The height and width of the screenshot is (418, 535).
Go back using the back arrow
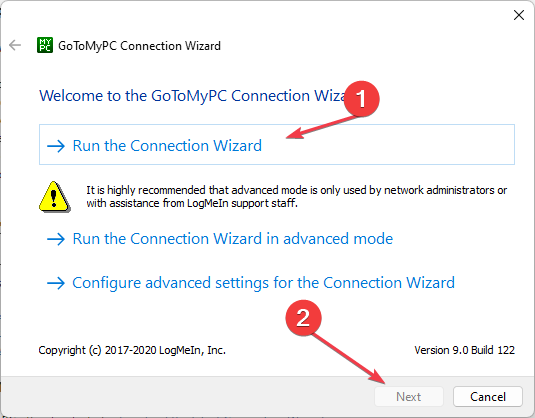pos(15,45)
